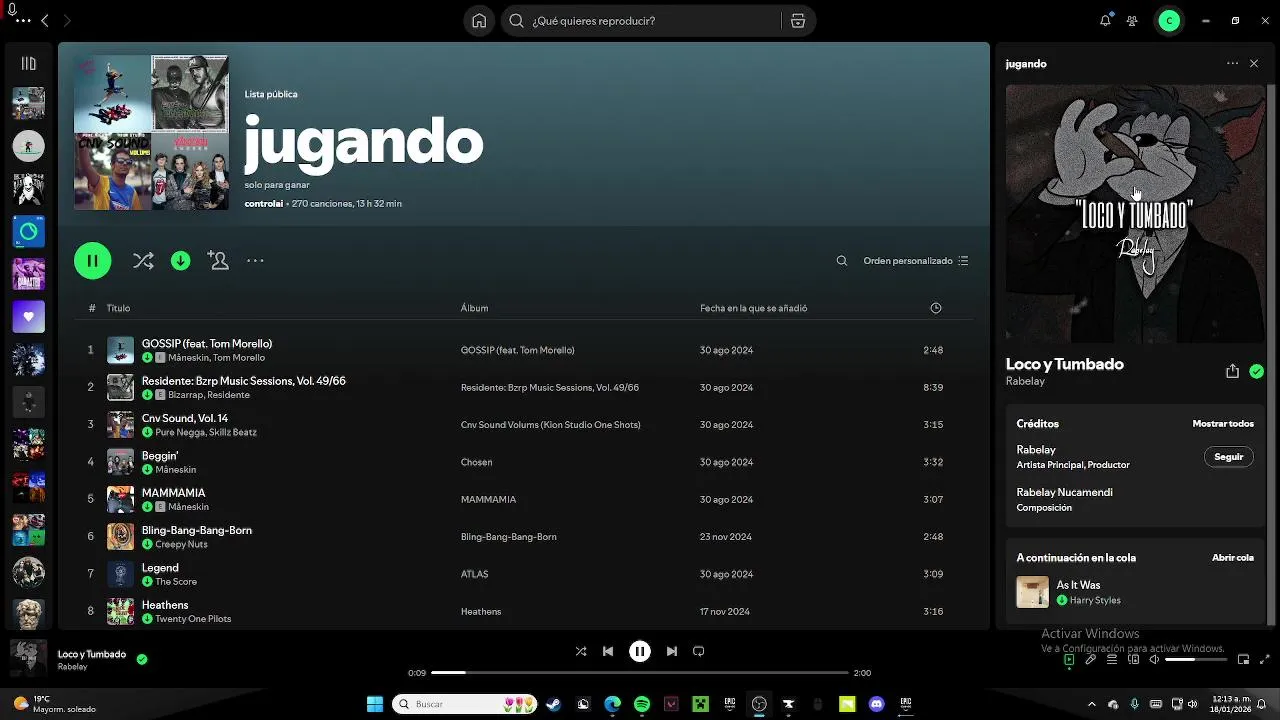Viewport: 1280px width, 720px height.
Task: Open the mini player icon
Action: pos(1243,660)
